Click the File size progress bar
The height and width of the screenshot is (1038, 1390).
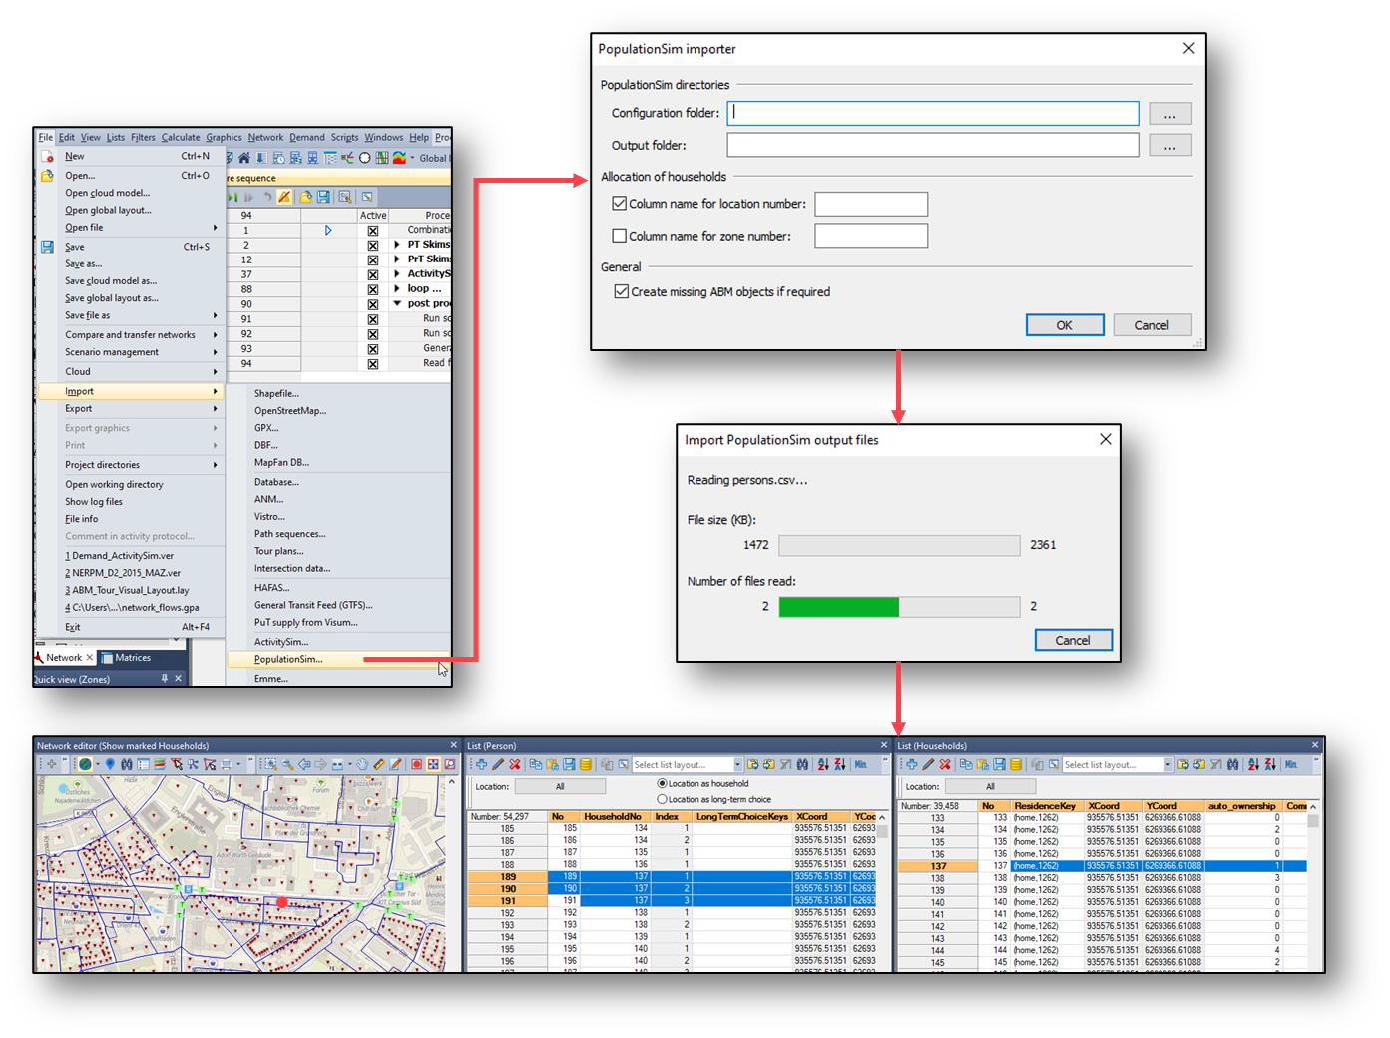click(x=899, y=545)
